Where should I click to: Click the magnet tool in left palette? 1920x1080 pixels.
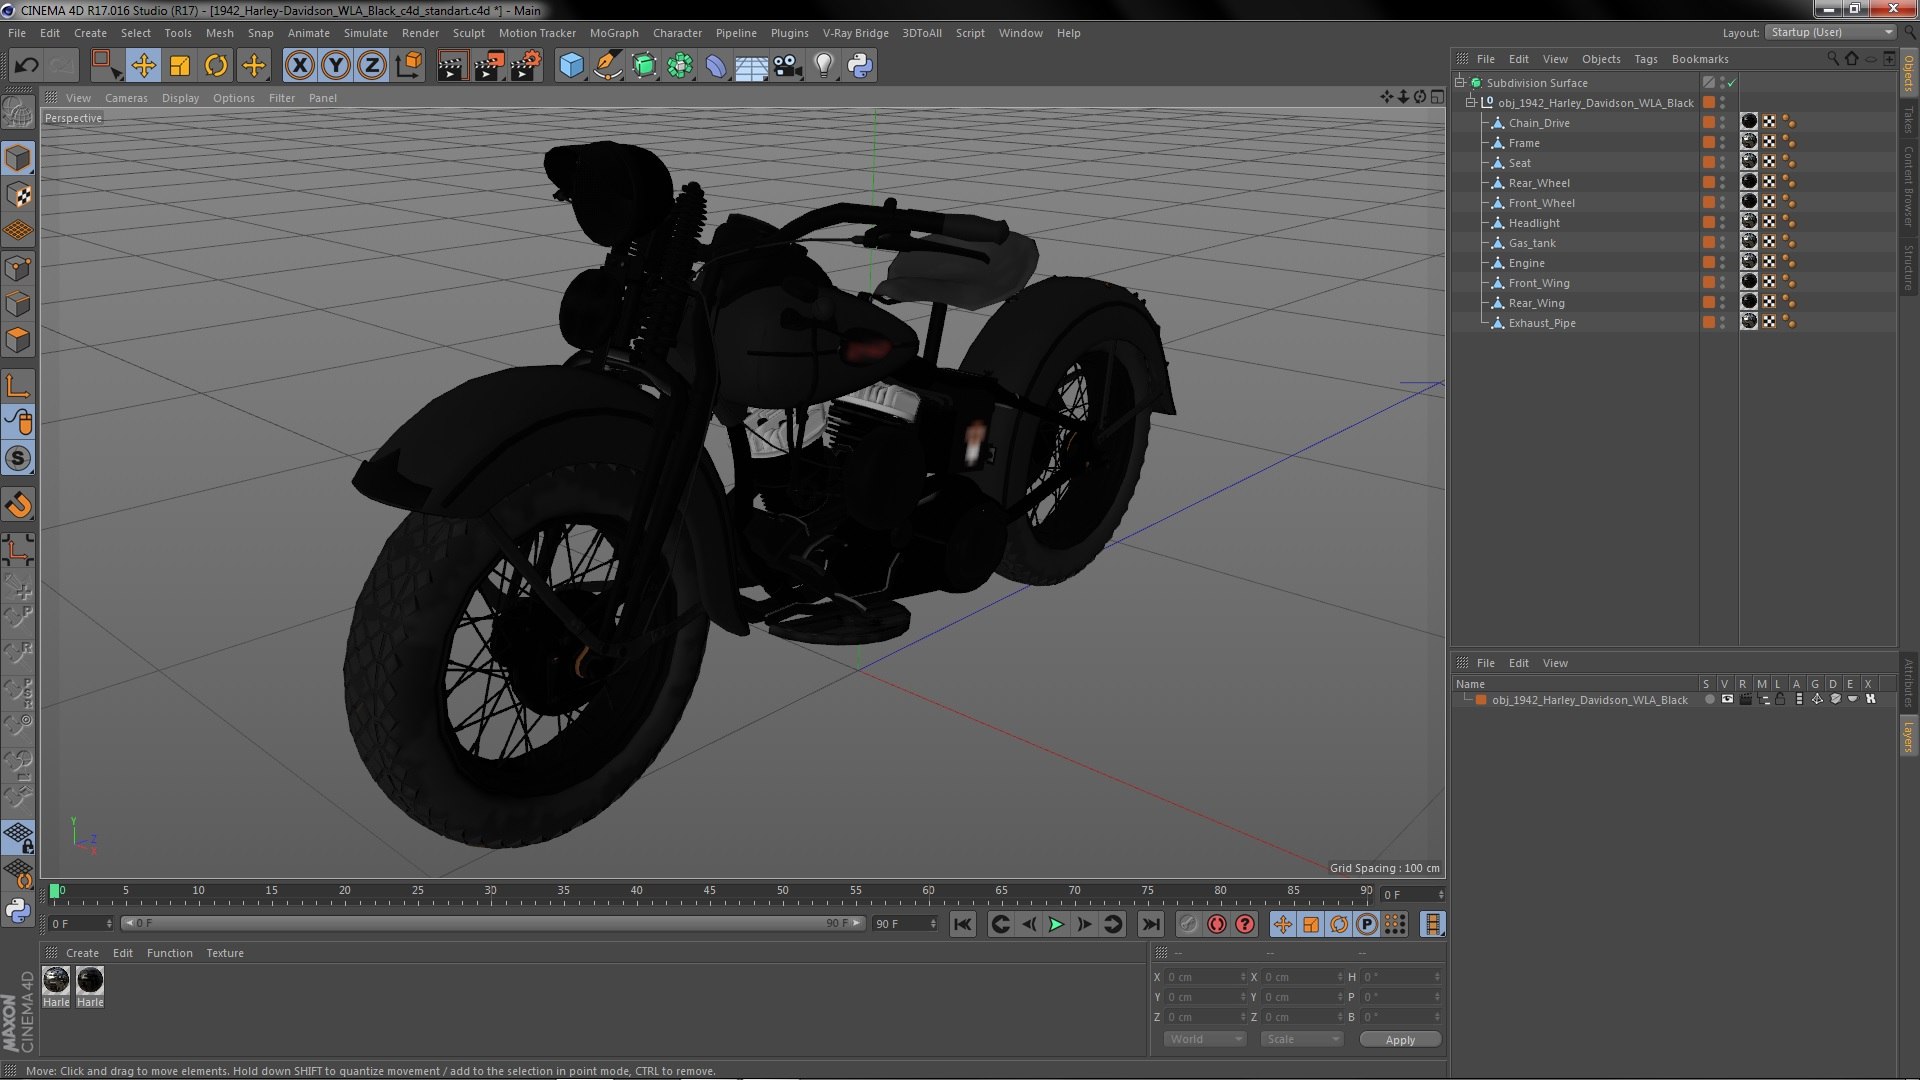(x=18, y=506)
